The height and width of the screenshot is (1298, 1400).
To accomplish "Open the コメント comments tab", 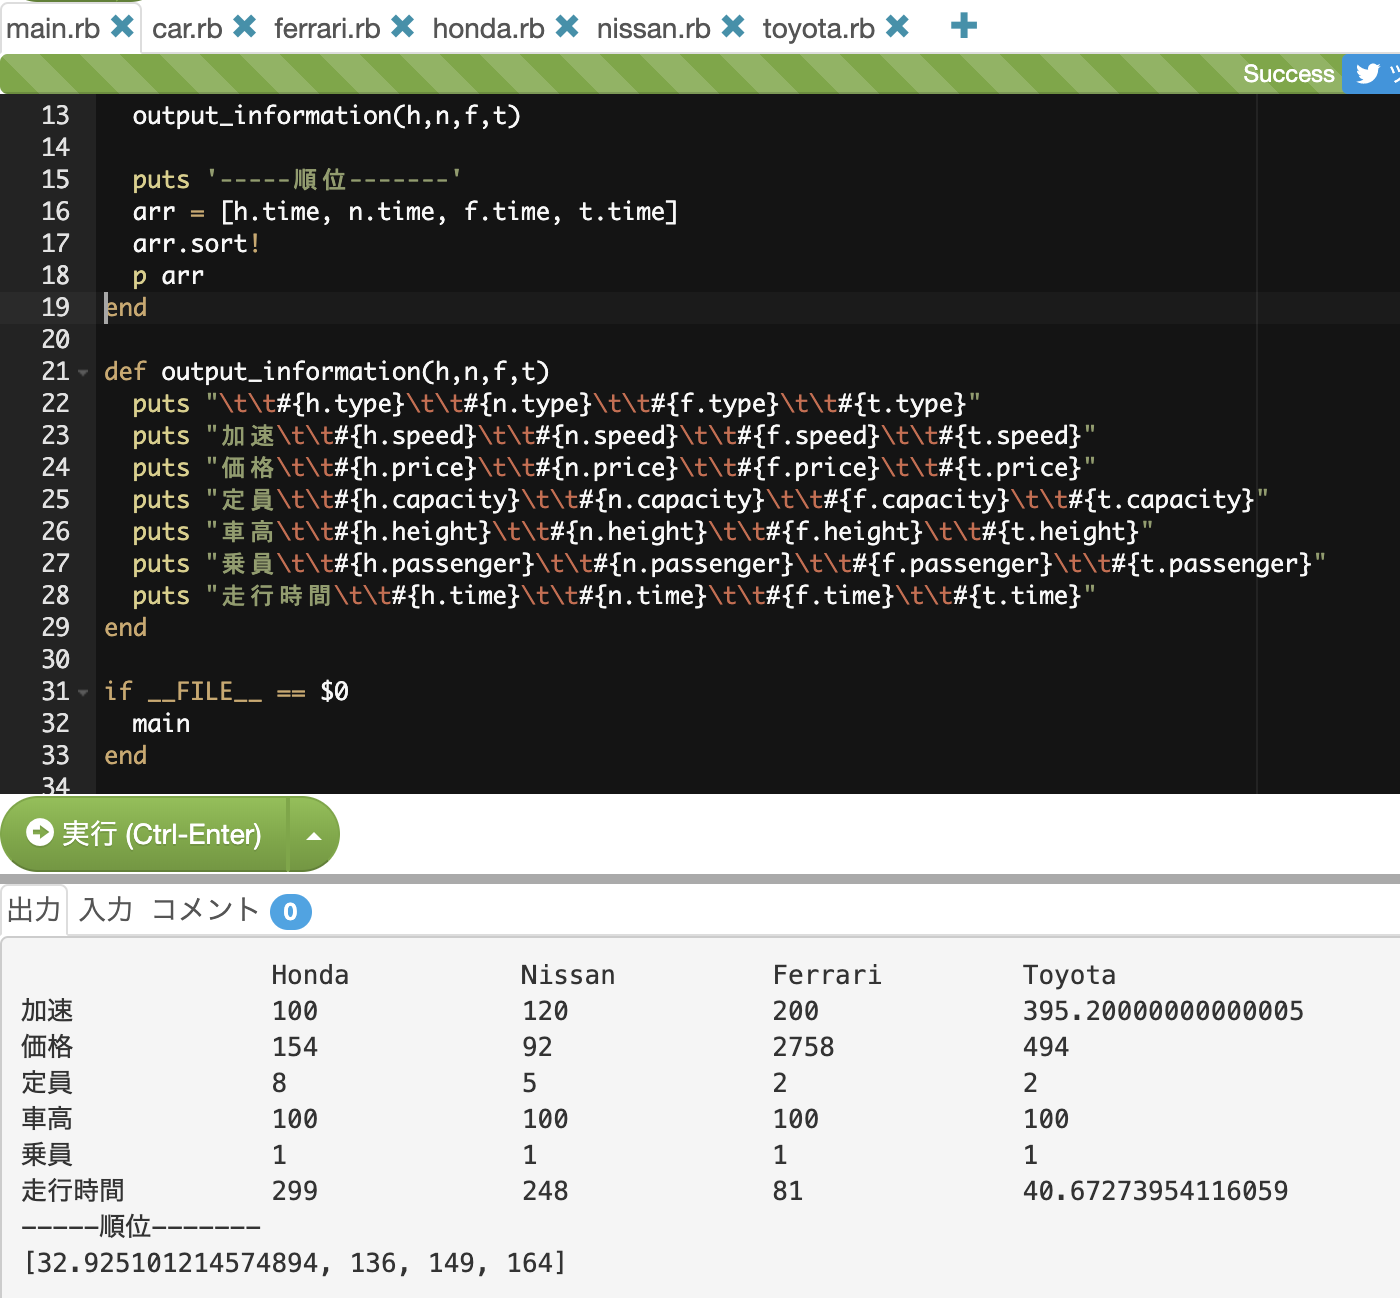I will point(206,910).
